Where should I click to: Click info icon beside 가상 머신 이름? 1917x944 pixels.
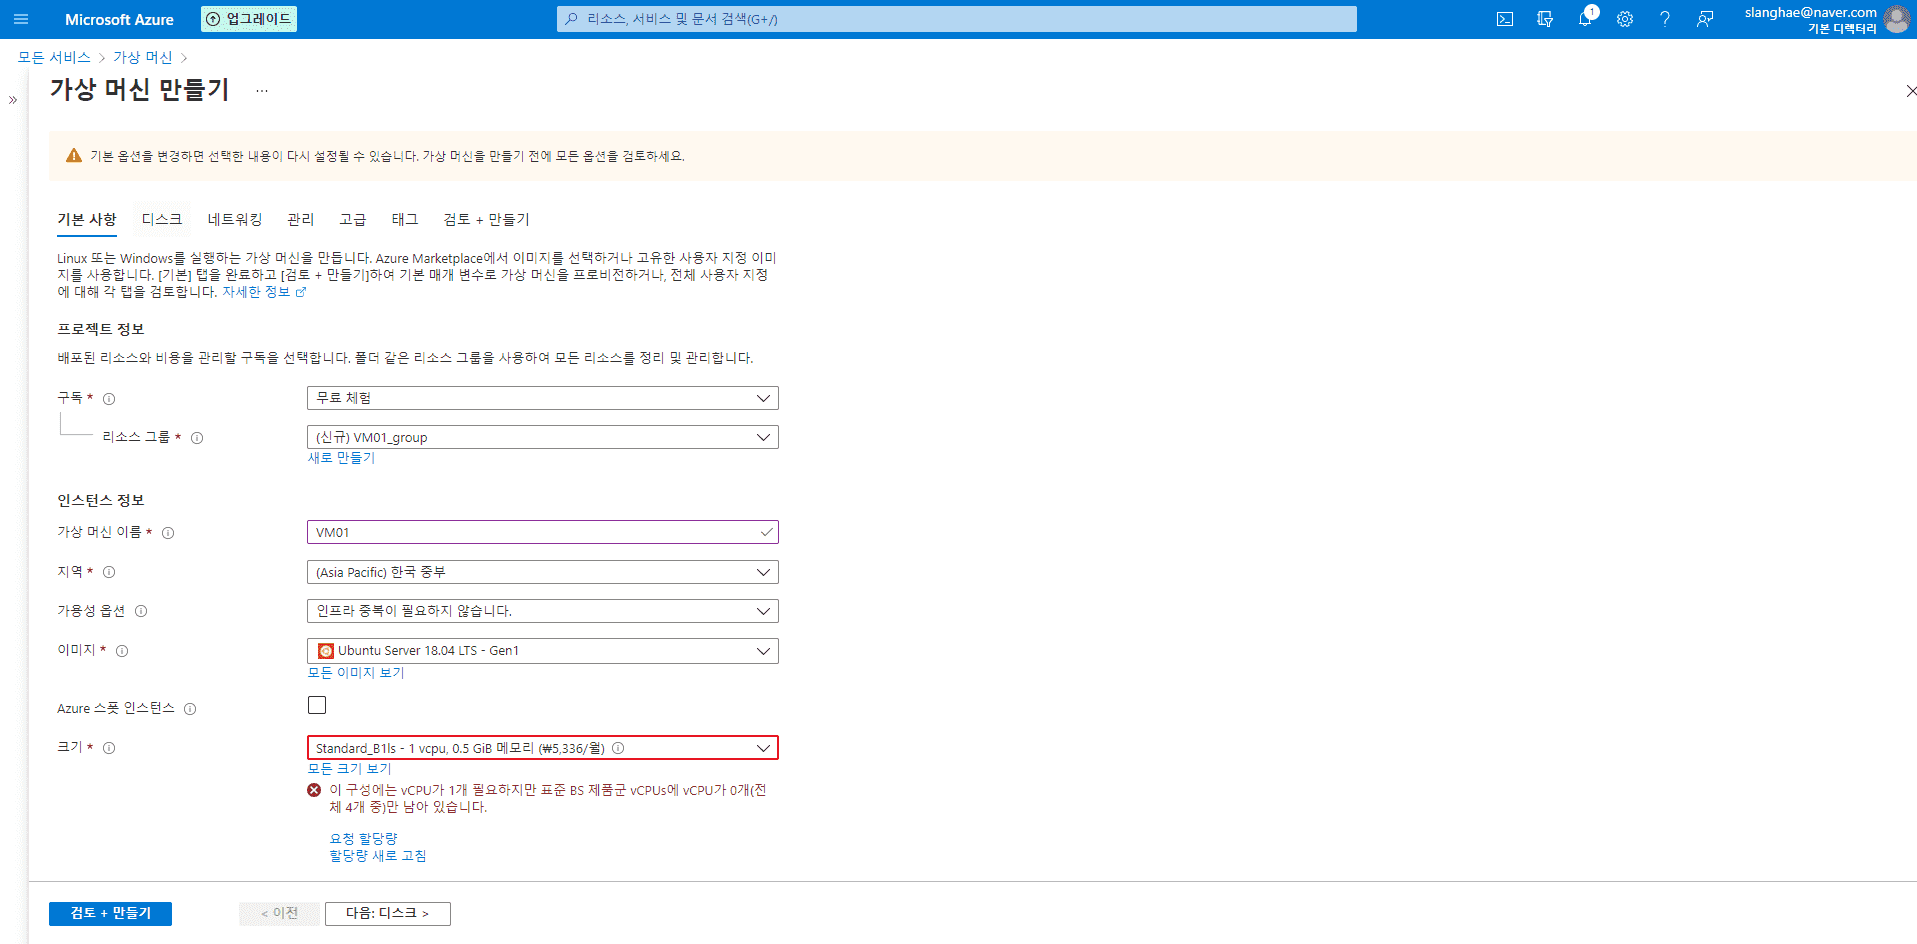click(x=168, y=533)
